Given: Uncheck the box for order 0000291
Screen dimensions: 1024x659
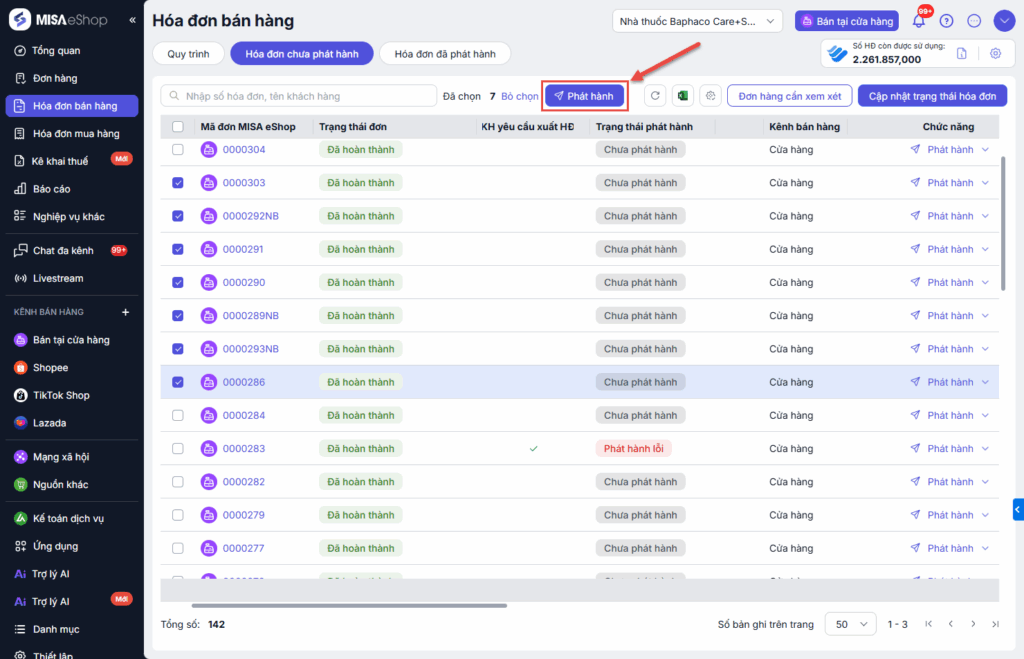Looking at the screenshot, I should point(178,249).
